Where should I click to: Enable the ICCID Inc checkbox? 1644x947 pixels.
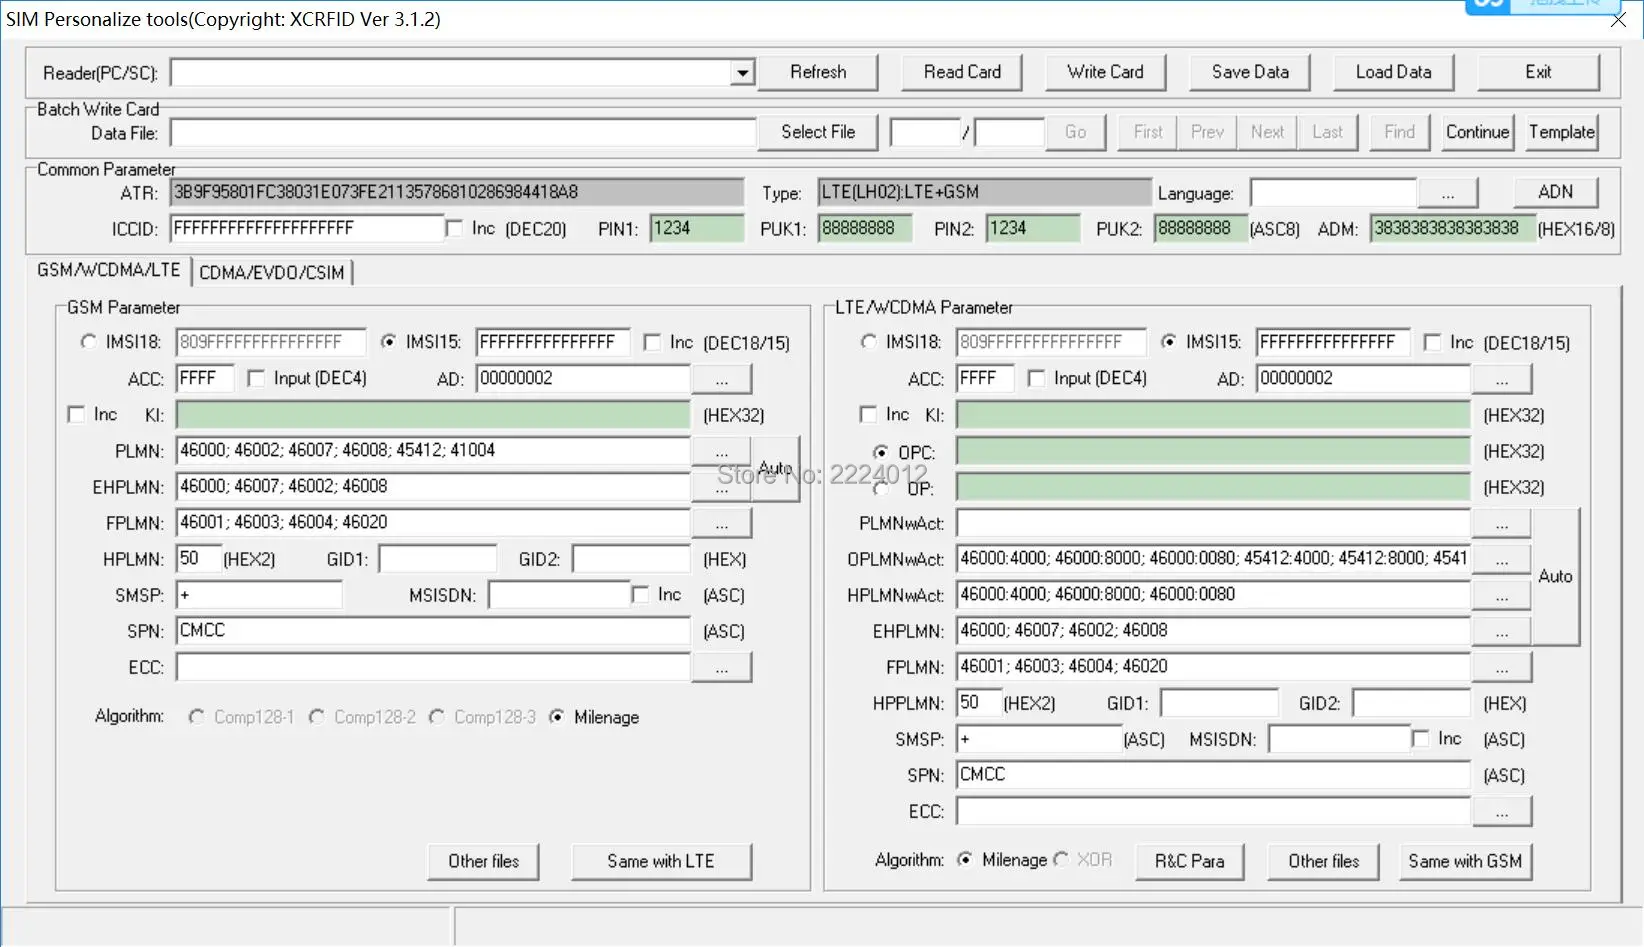(455, 229)
